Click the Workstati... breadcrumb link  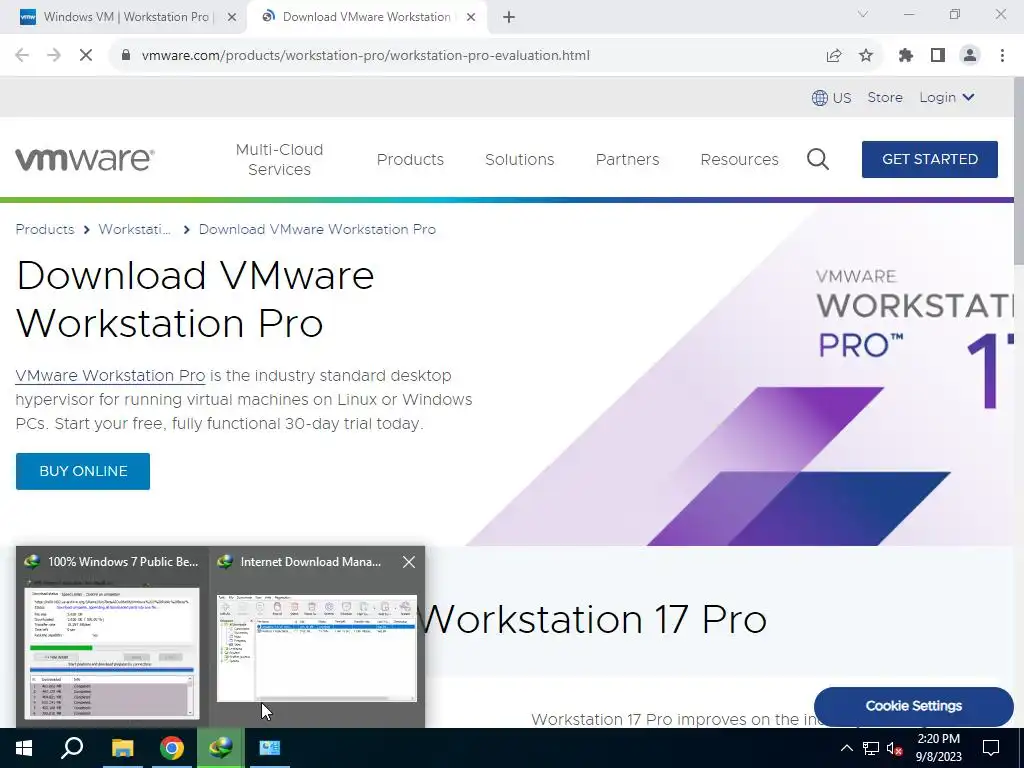tap(135, 229)
